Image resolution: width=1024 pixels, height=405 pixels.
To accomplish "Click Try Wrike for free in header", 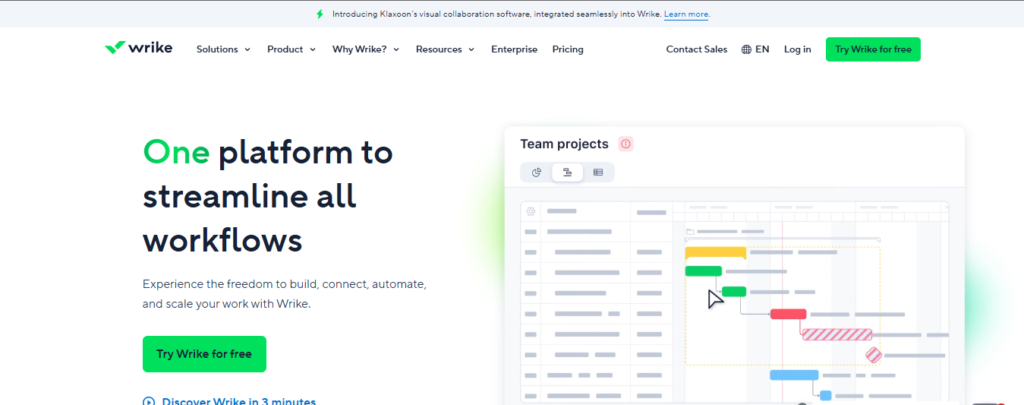I will [x=872, y=49].
